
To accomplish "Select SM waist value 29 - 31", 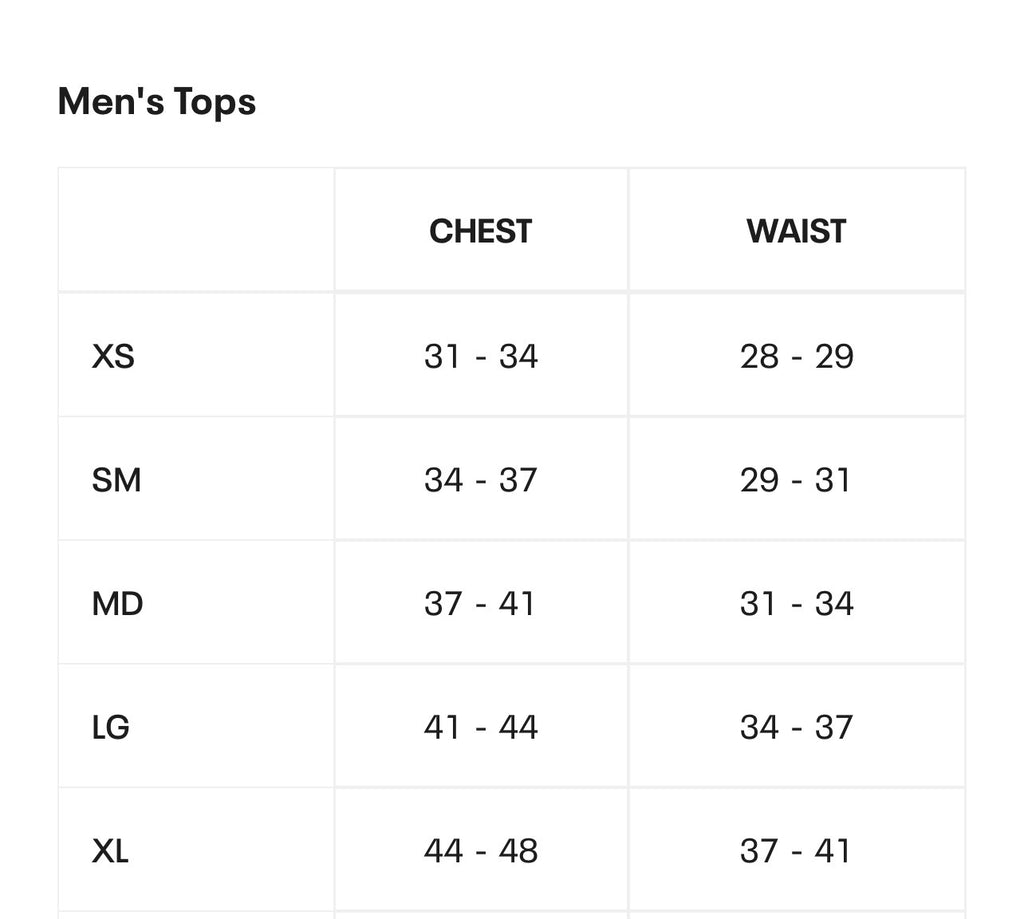I will (795, 480).
